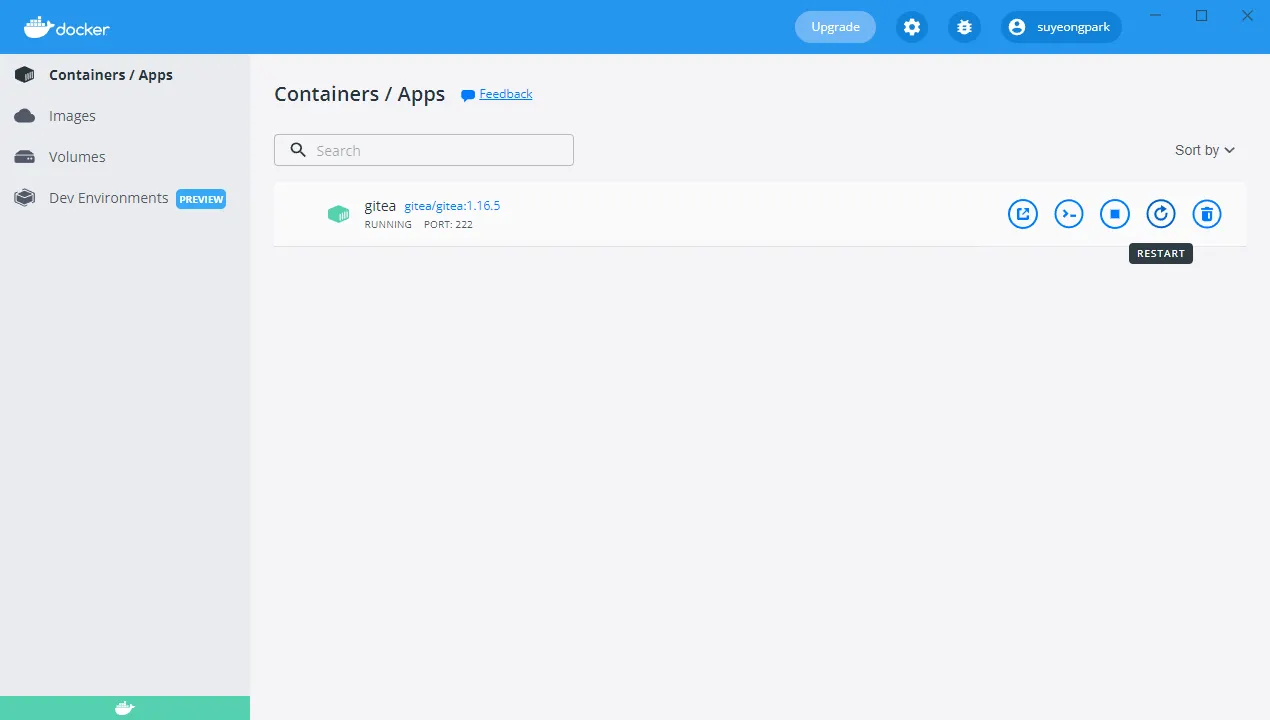
Task: Click the feedback speech bubble icon
Action: (467, 95)
